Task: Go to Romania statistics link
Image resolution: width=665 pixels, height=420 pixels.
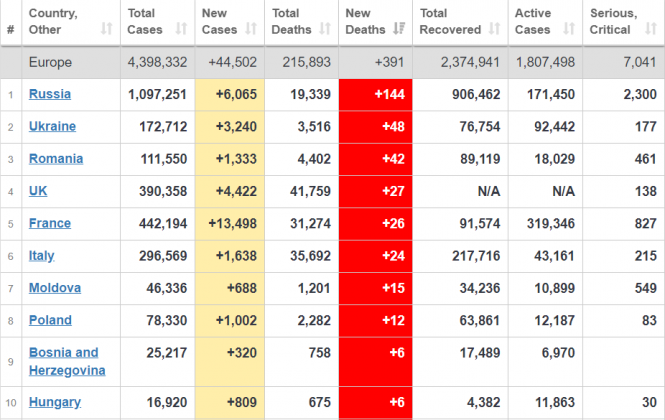Action: (x=55, y=159)
